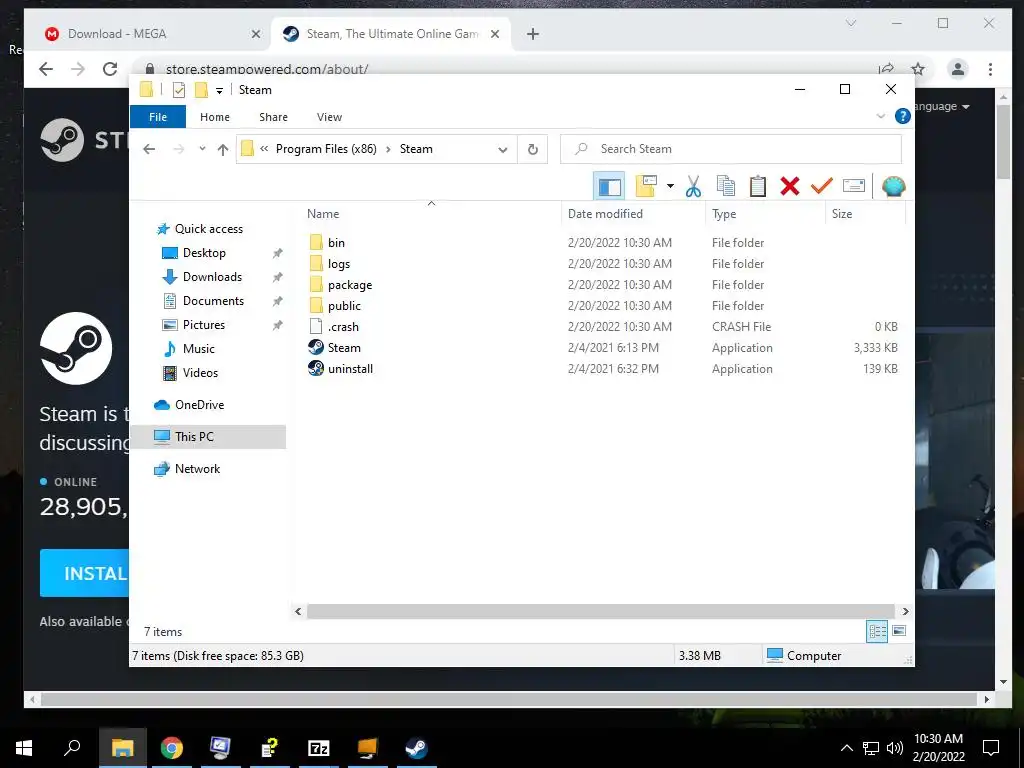The width and height of the screenshot is (1024, 768).
Task: Click the Copy toolbar icon
Action: [726, 186]
